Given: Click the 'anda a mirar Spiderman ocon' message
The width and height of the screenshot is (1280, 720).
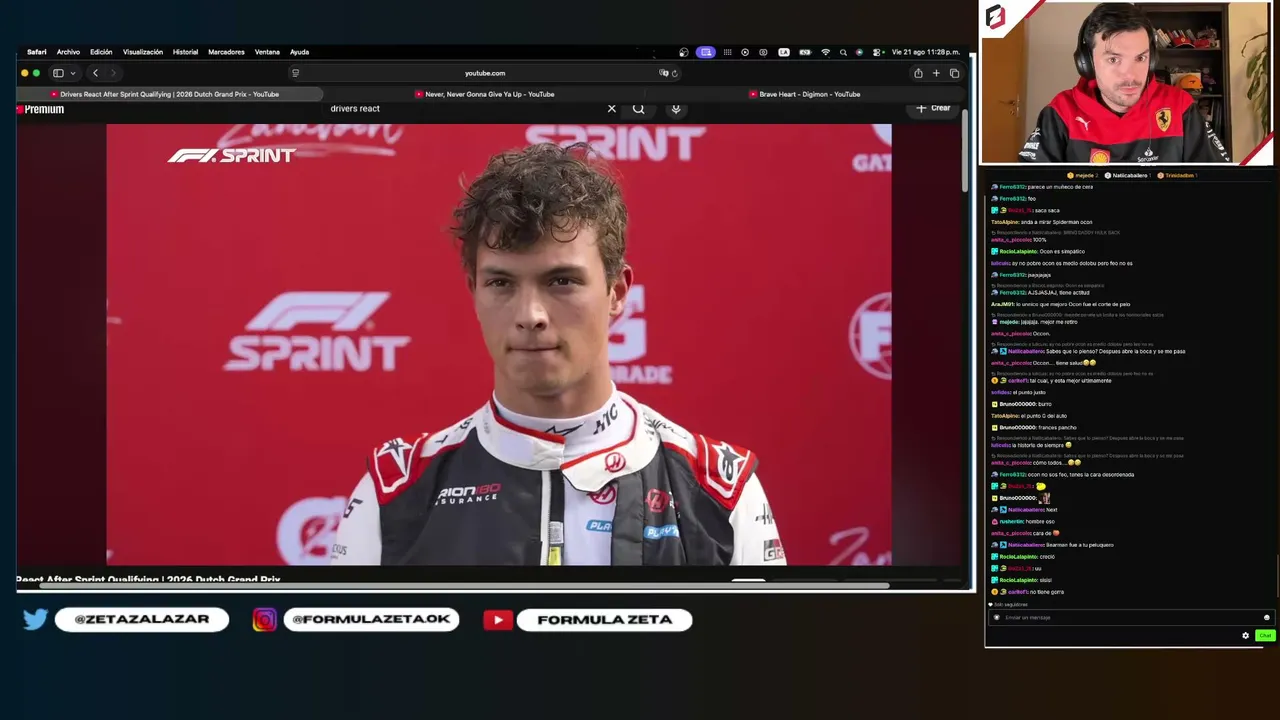Looking at the screenshot, I should click(x=1042, y=222).
